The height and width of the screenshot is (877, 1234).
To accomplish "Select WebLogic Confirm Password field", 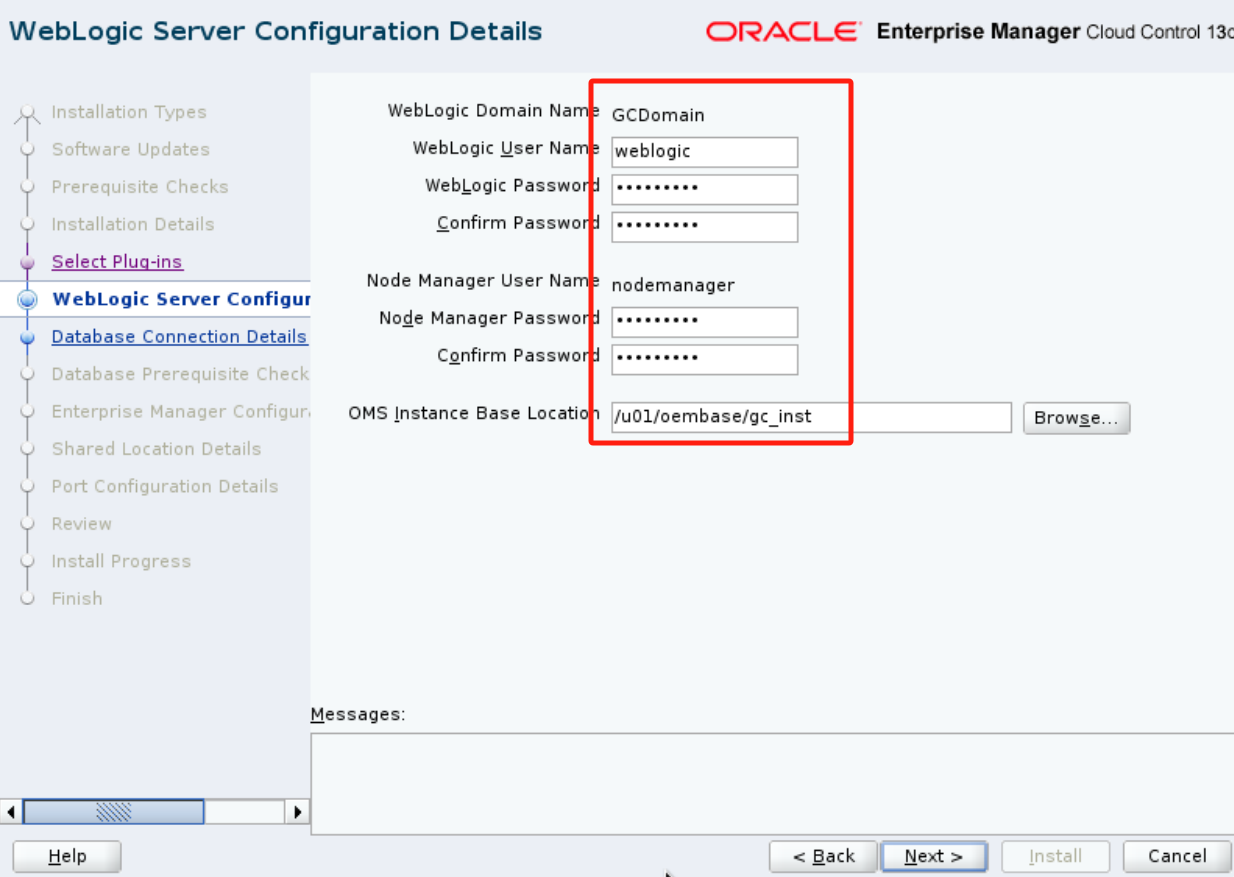I will tap(705, 226).
